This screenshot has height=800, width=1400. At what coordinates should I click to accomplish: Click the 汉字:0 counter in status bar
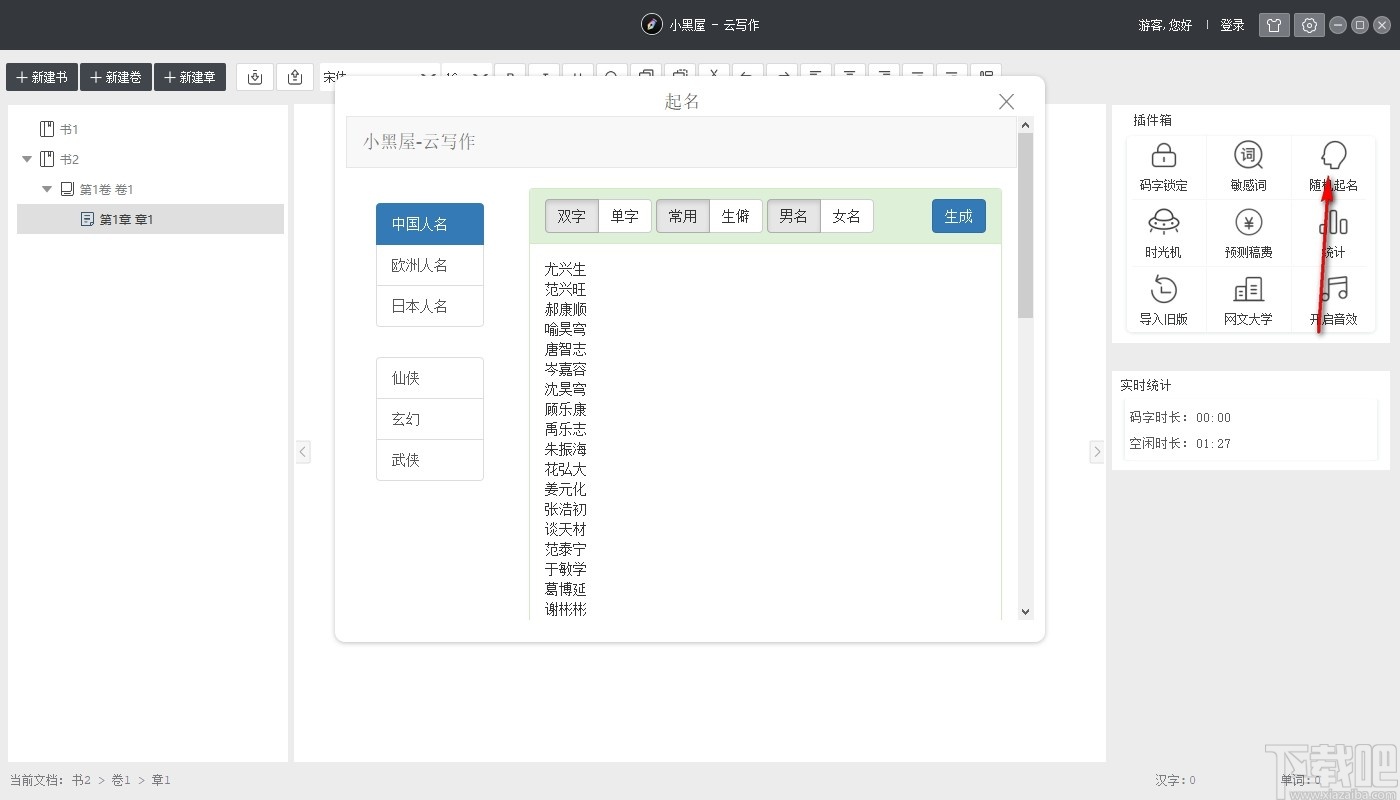click(1175, 780)
